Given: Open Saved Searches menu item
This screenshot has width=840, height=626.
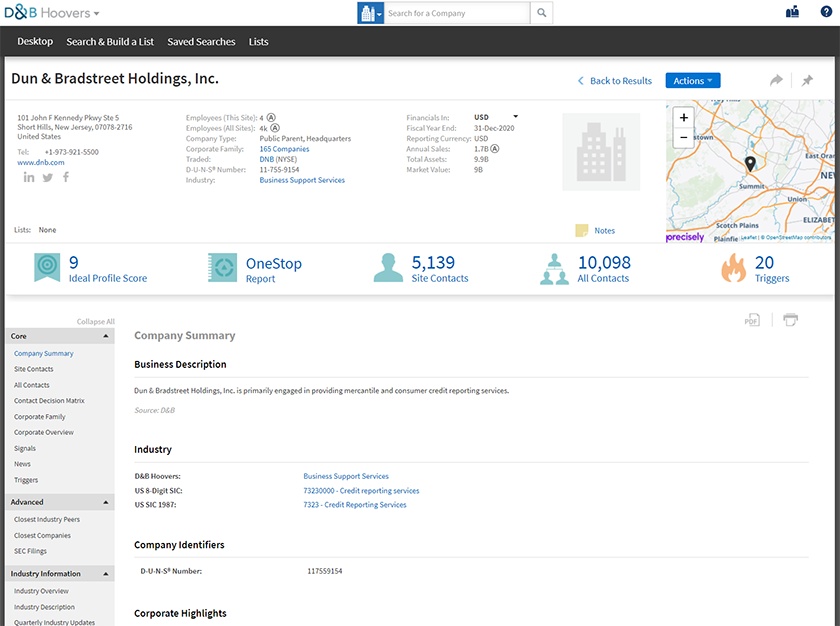Looking at the screenshot, I should [201, 42].
